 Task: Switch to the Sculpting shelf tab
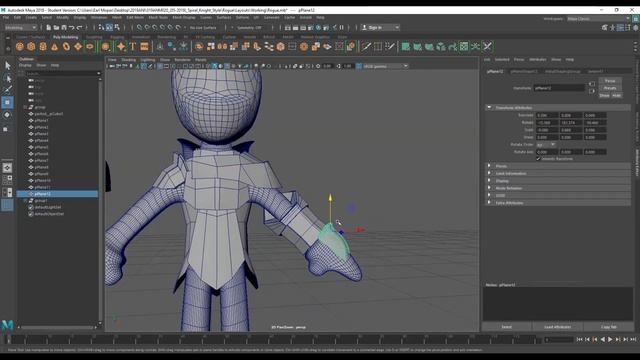point(94,37)
